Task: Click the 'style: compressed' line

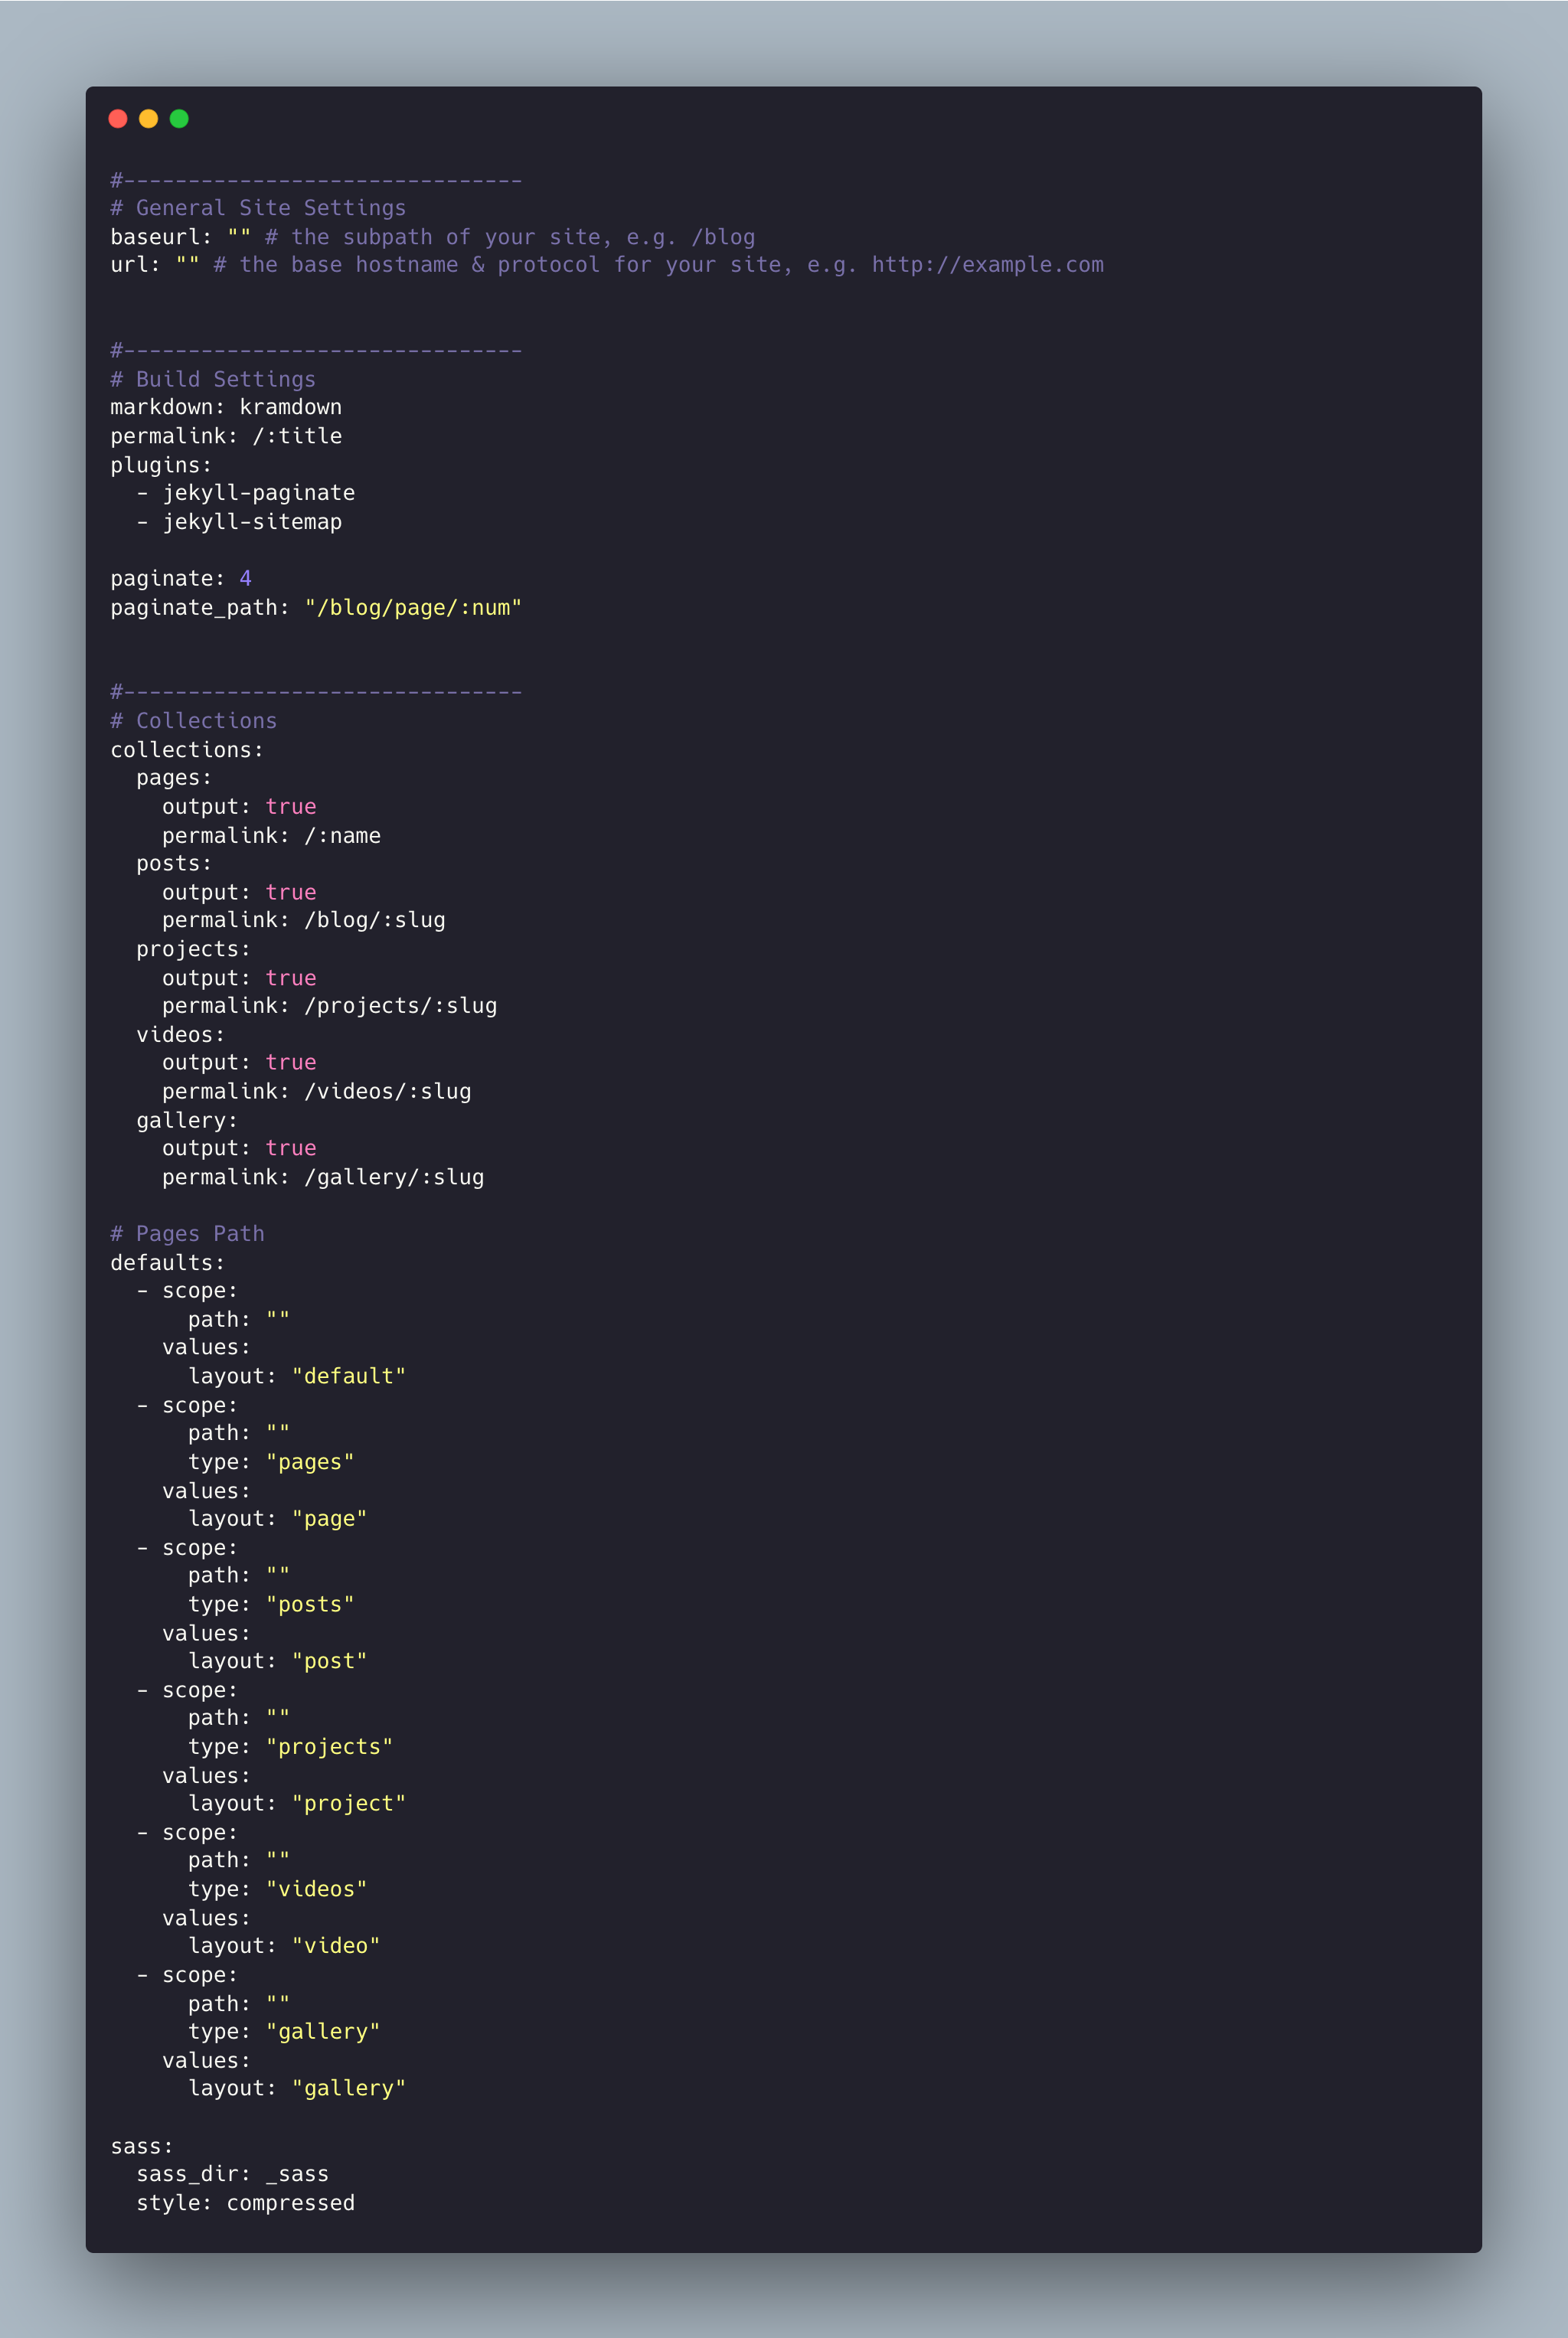Action: pyautogui.click(x=246, y=2204)
